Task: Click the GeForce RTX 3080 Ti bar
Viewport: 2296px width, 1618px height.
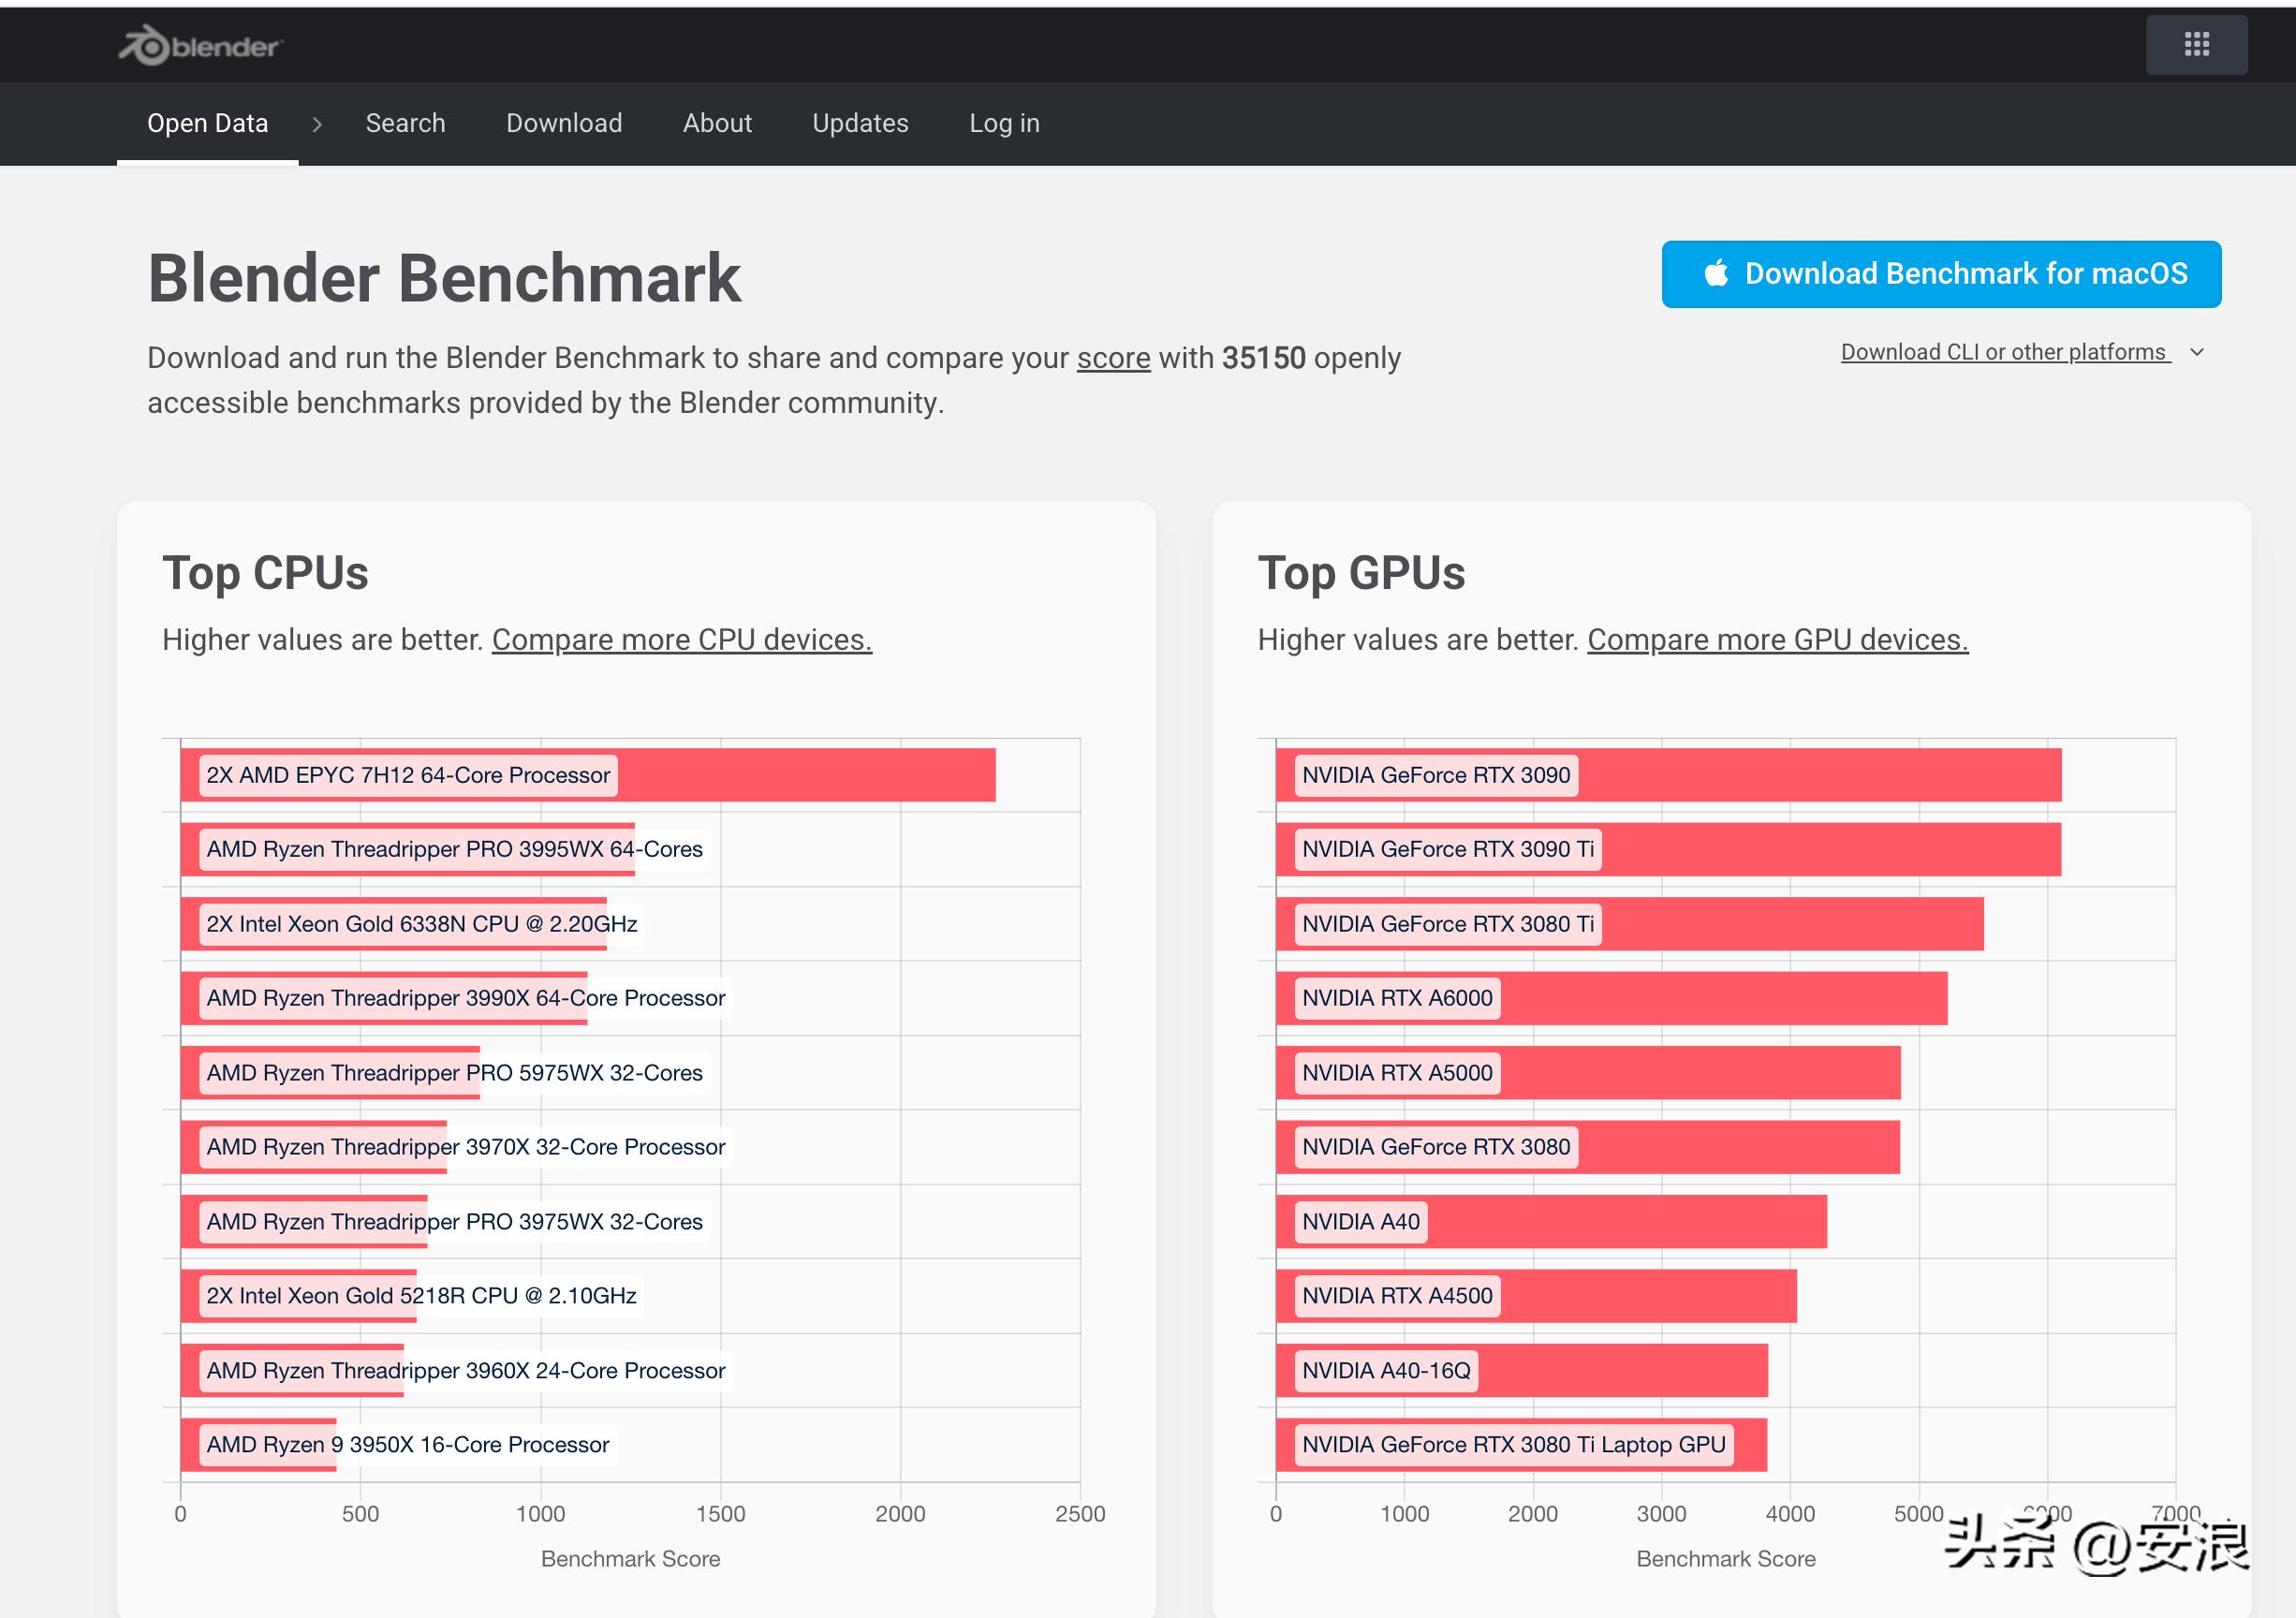Action: coord(1630,924)
